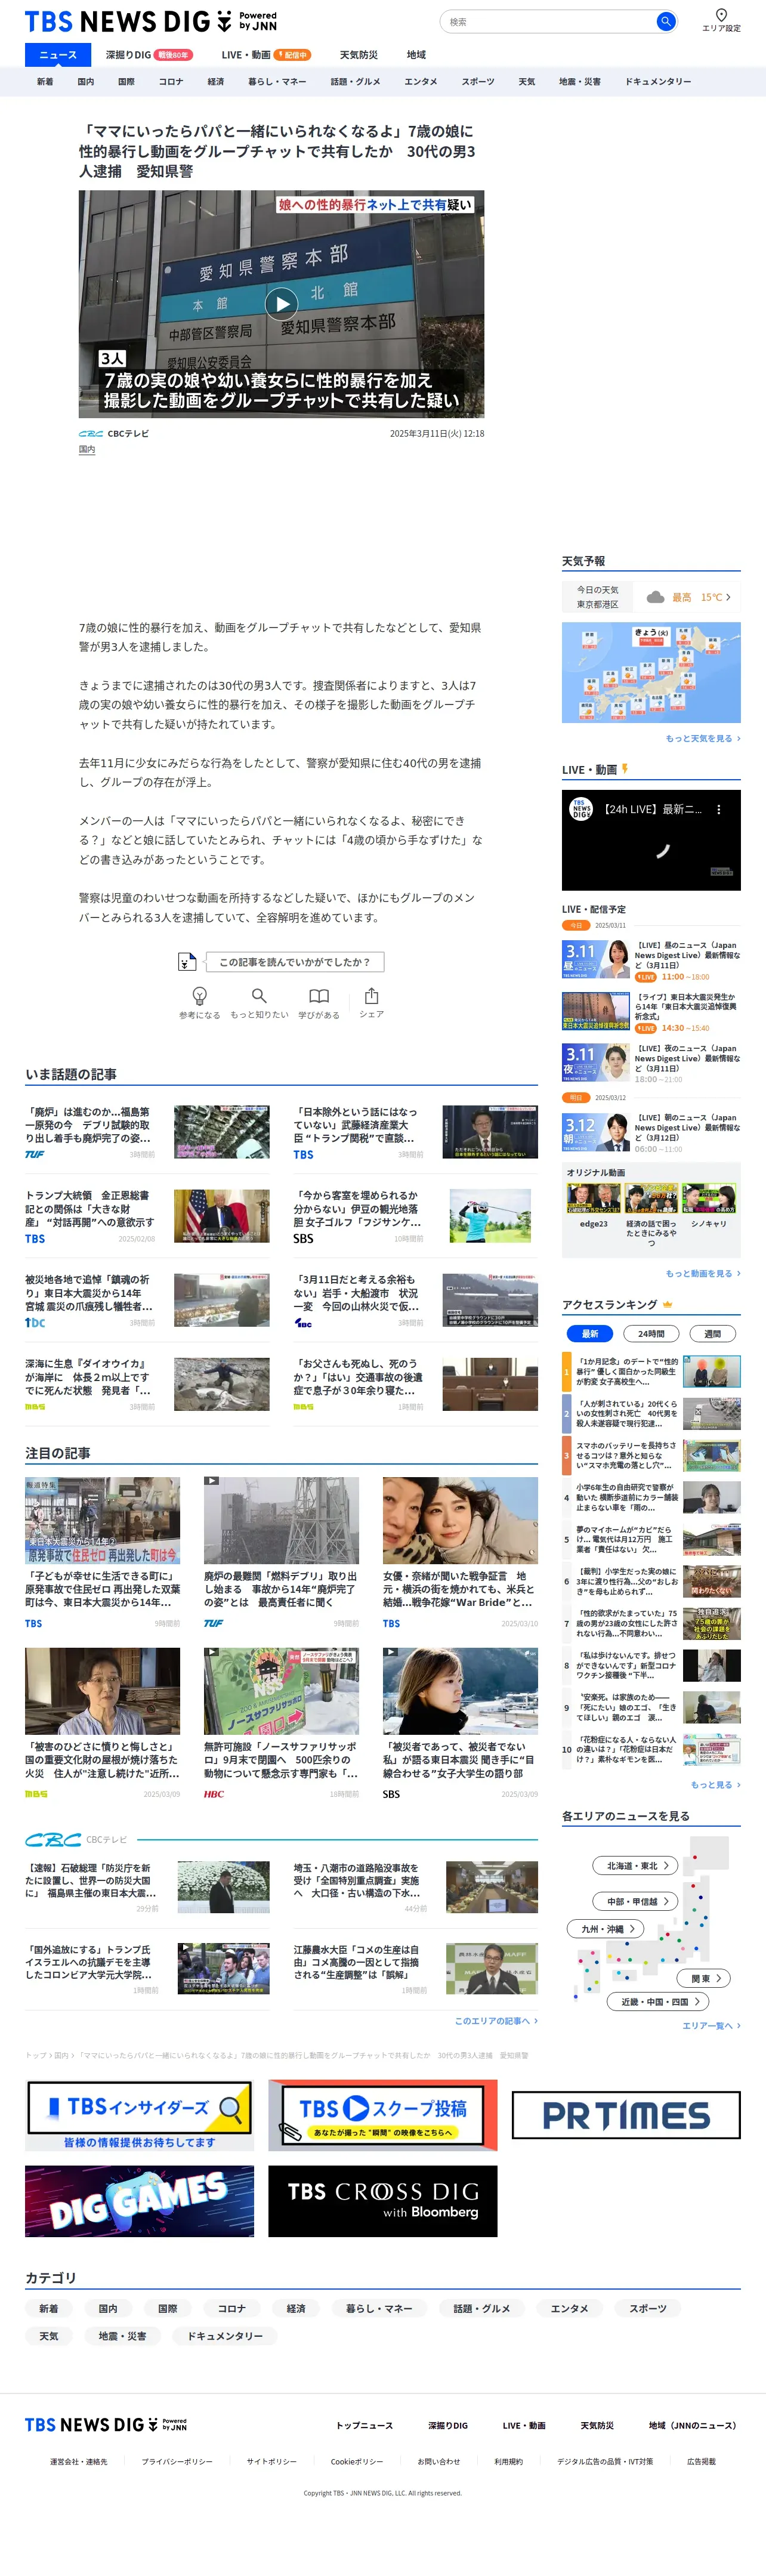Viewport: 766px width, 2576px height.
Task: Select the 24時間 ranking filter
Action: click(651, 1334)
